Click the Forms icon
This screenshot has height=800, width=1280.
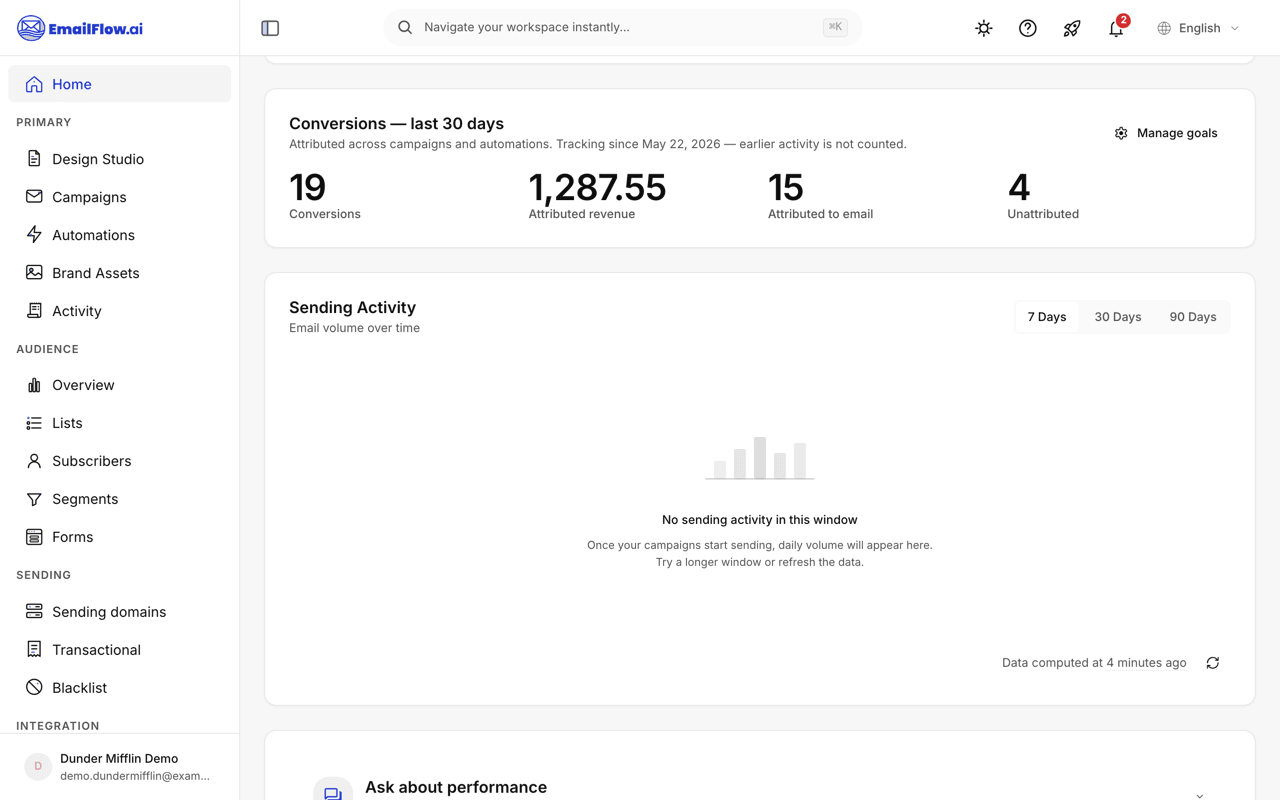(34, 537)
